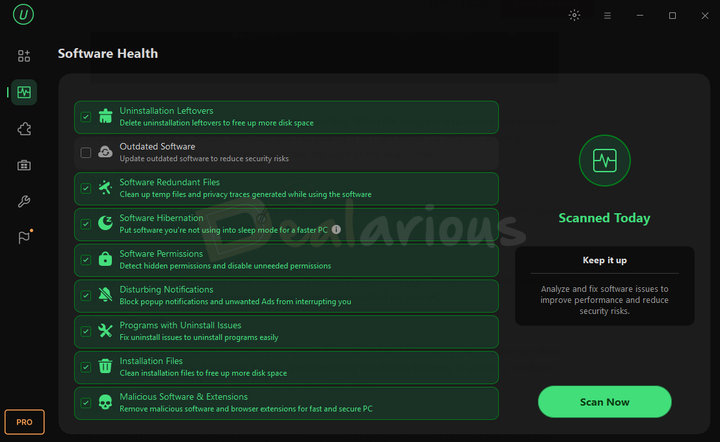Click the Disturbing Notifications bell icon
The image size is (720, 442).
[105, 295]
